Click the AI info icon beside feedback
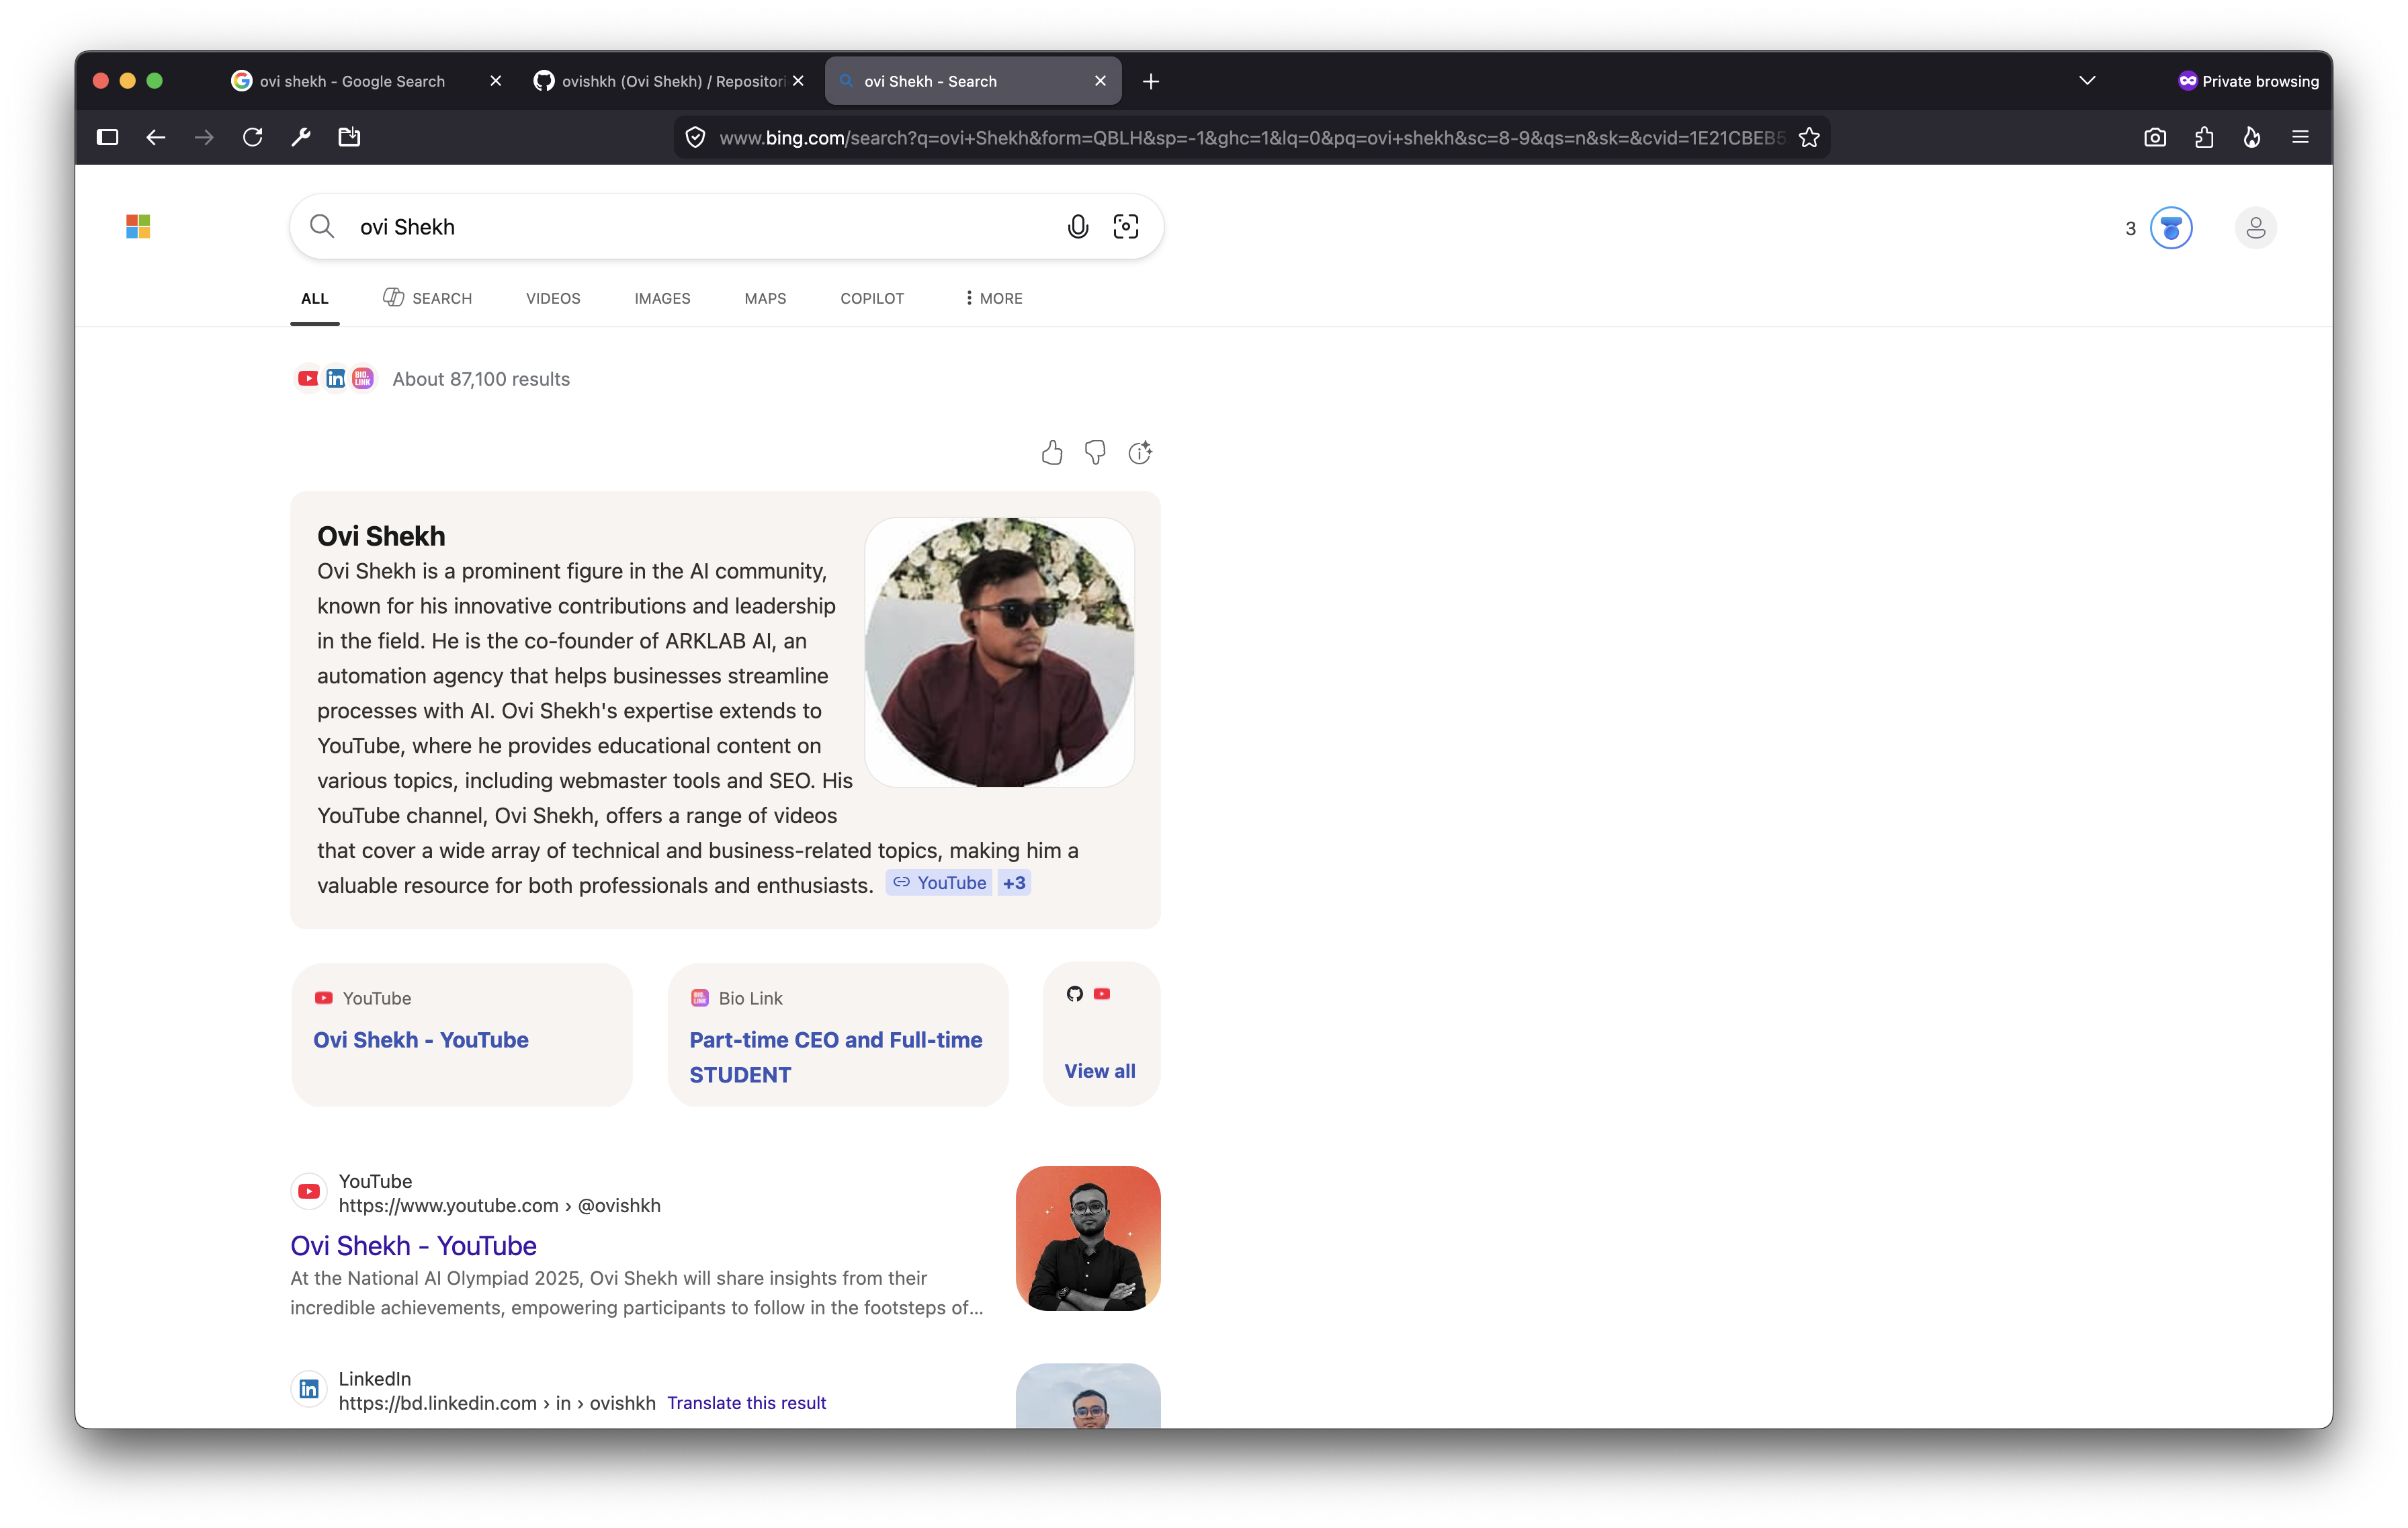Image resolution: width=2408 pixels, height=1528 pixels. click(x=1140, y=453)
